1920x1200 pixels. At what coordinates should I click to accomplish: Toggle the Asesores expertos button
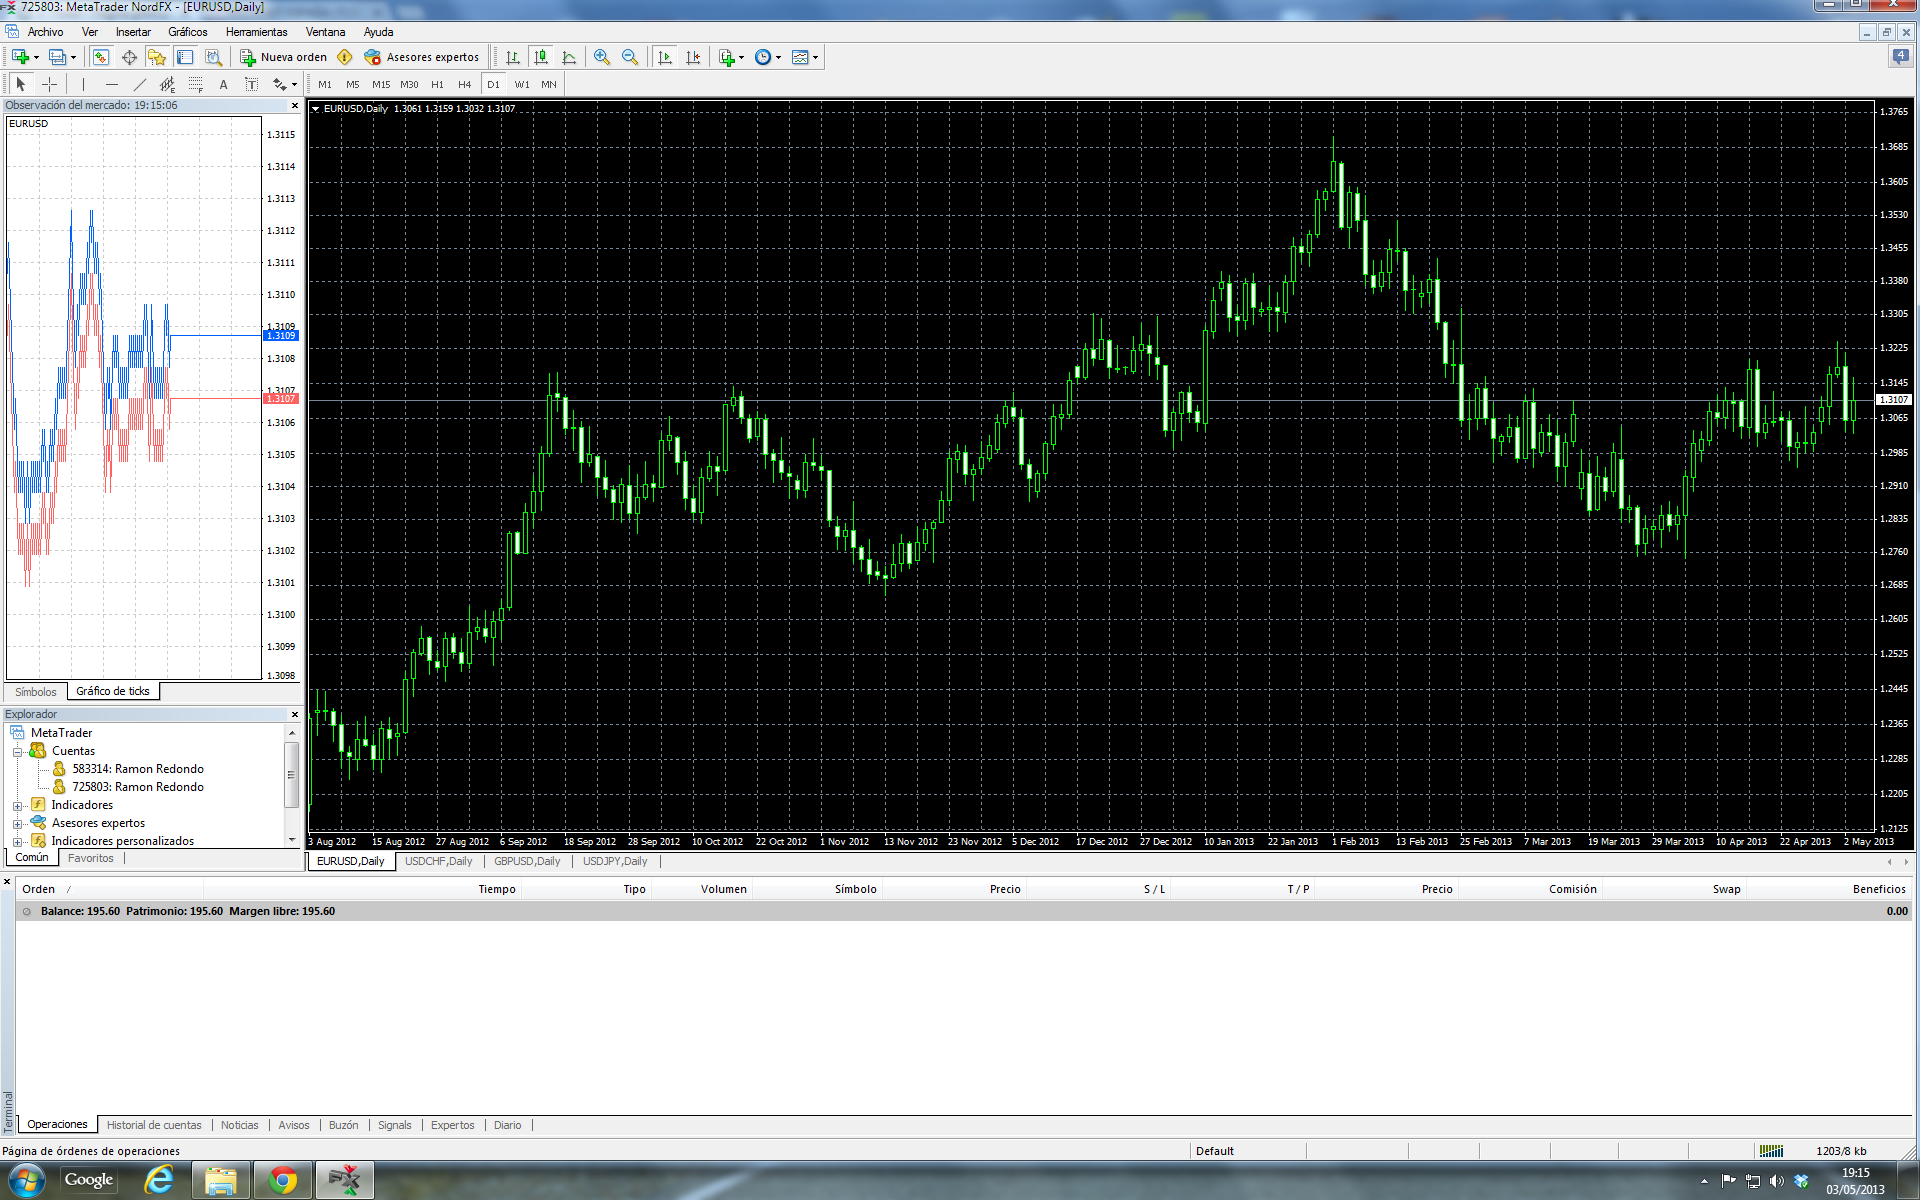point(422,57)
